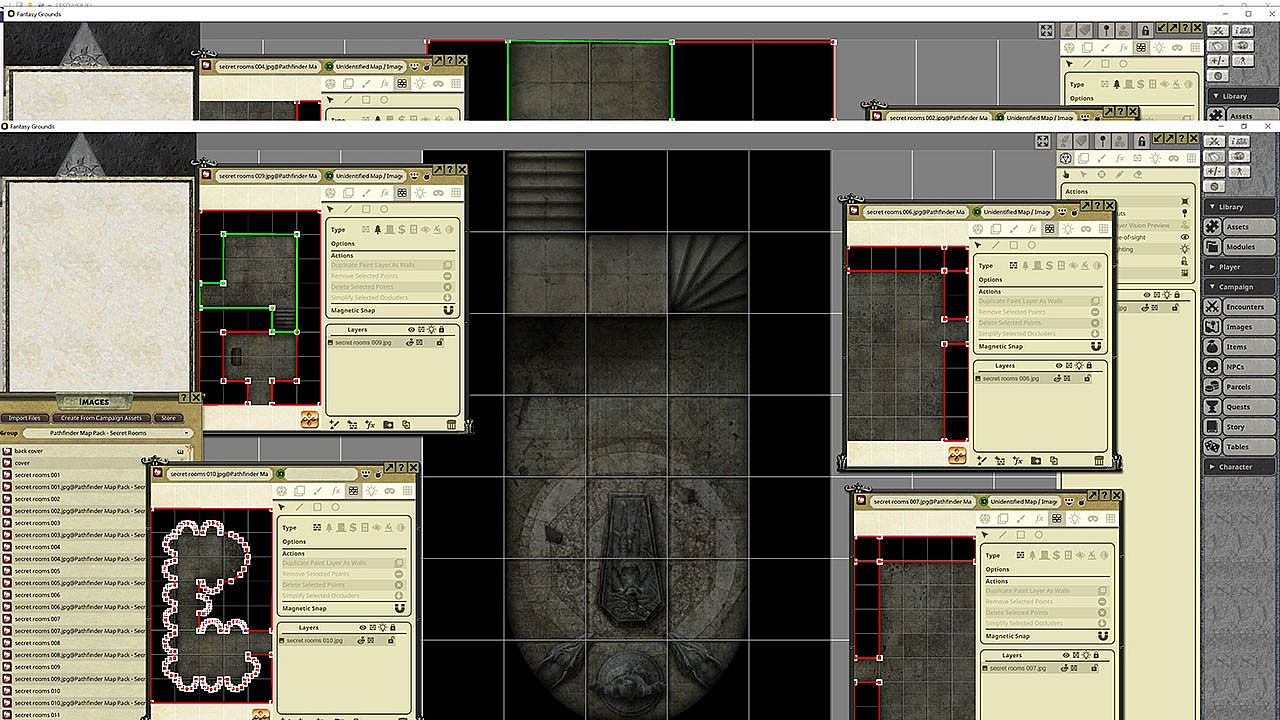Open mask tab in secret rooms 010 toolbar
Image resolution: width=1280 pixels, height=720 pixels.
click(388, 491)
